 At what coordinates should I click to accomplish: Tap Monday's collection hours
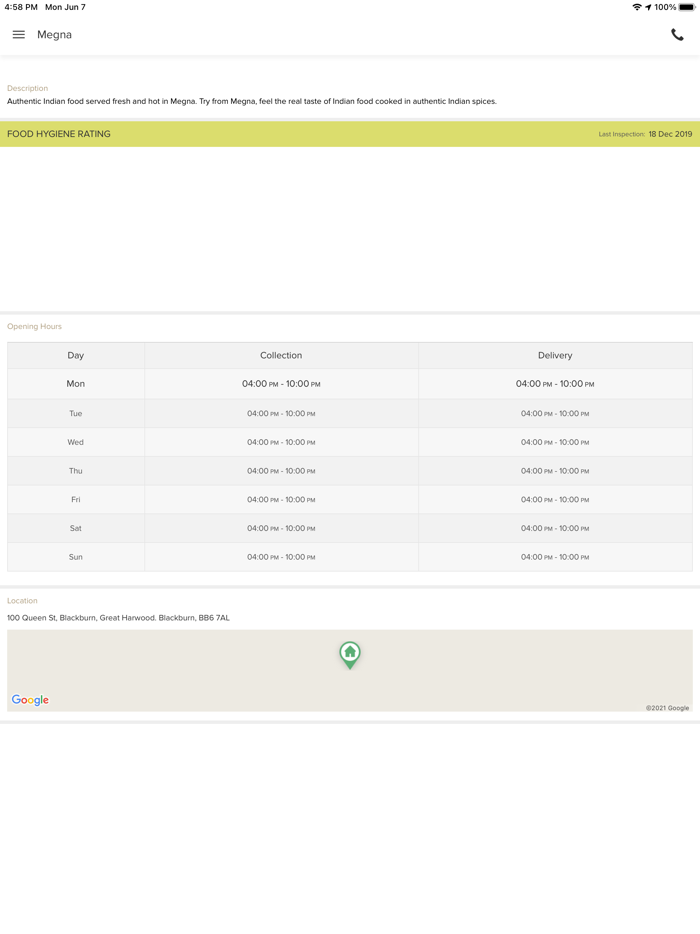(x=281, y=384)
